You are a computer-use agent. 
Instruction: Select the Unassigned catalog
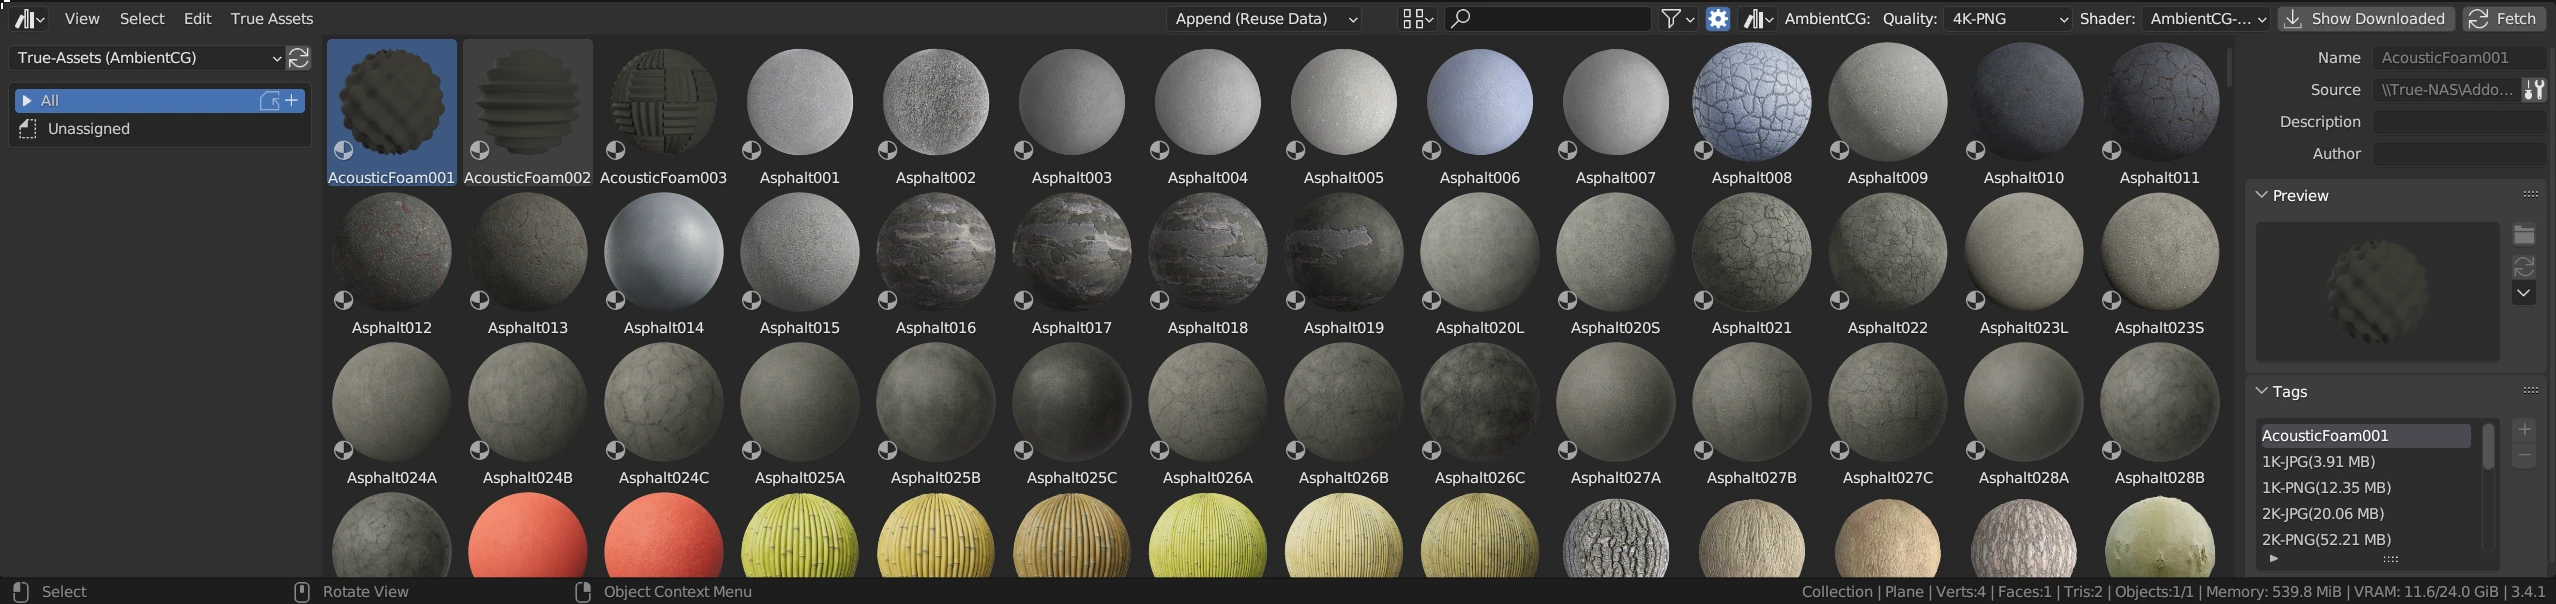click(88, 129)
